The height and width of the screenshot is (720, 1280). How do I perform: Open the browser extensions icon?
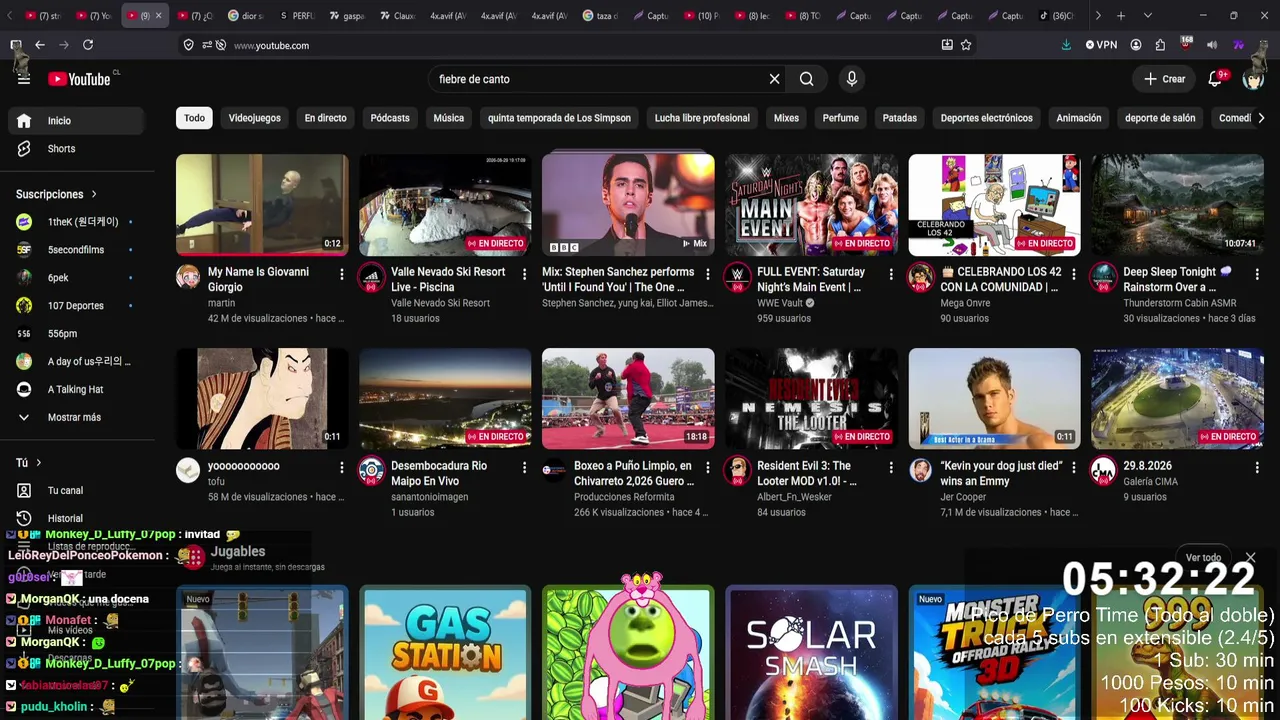tap(1160, 45)
